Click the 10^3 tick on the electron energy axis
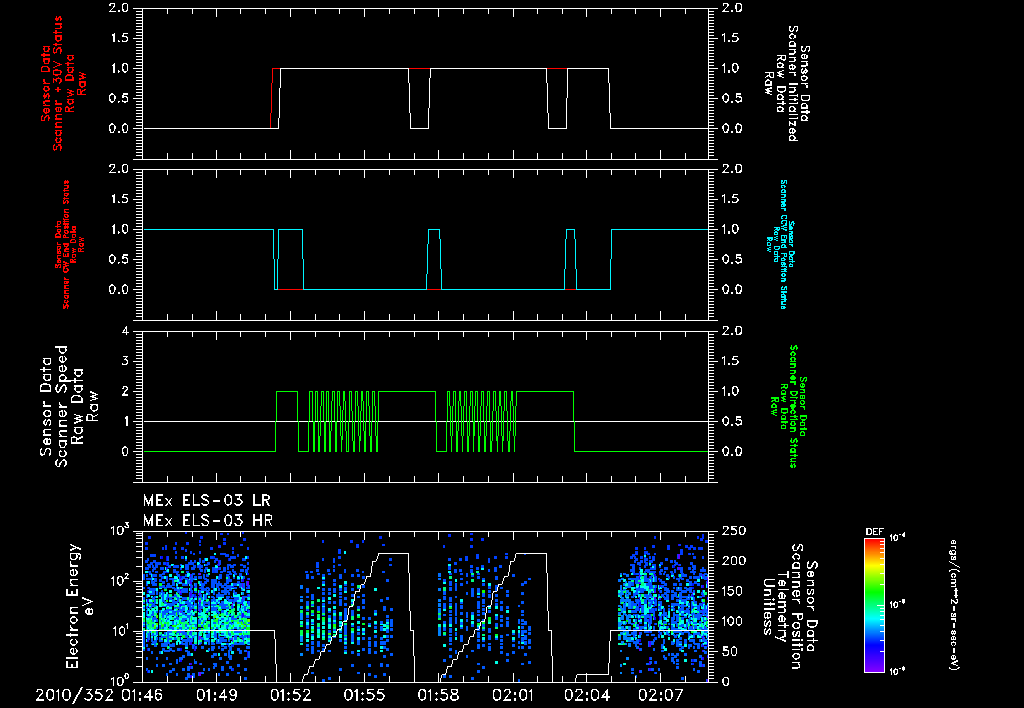This screenshot has width=1024, height=708. click(x=119, y=530)
